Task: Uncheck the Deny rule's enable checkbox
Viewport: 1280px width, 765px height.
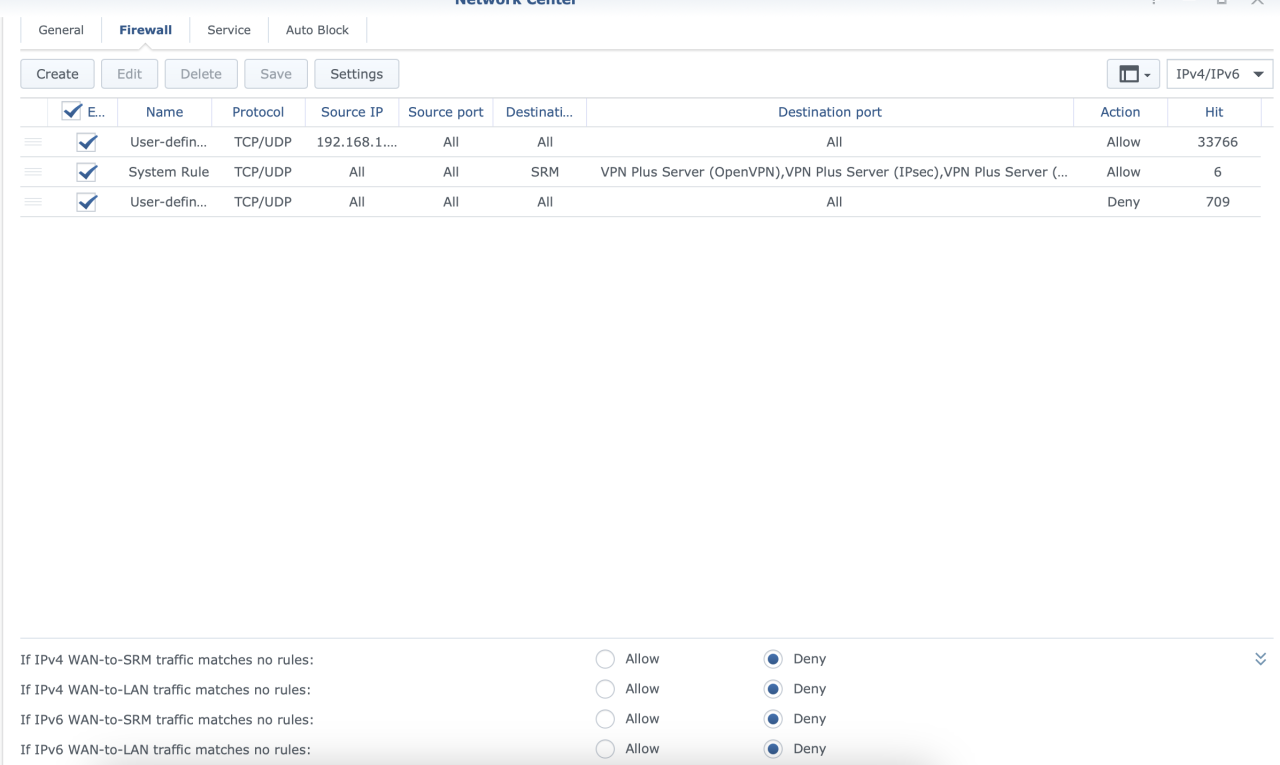Action: tap(86, 201)
